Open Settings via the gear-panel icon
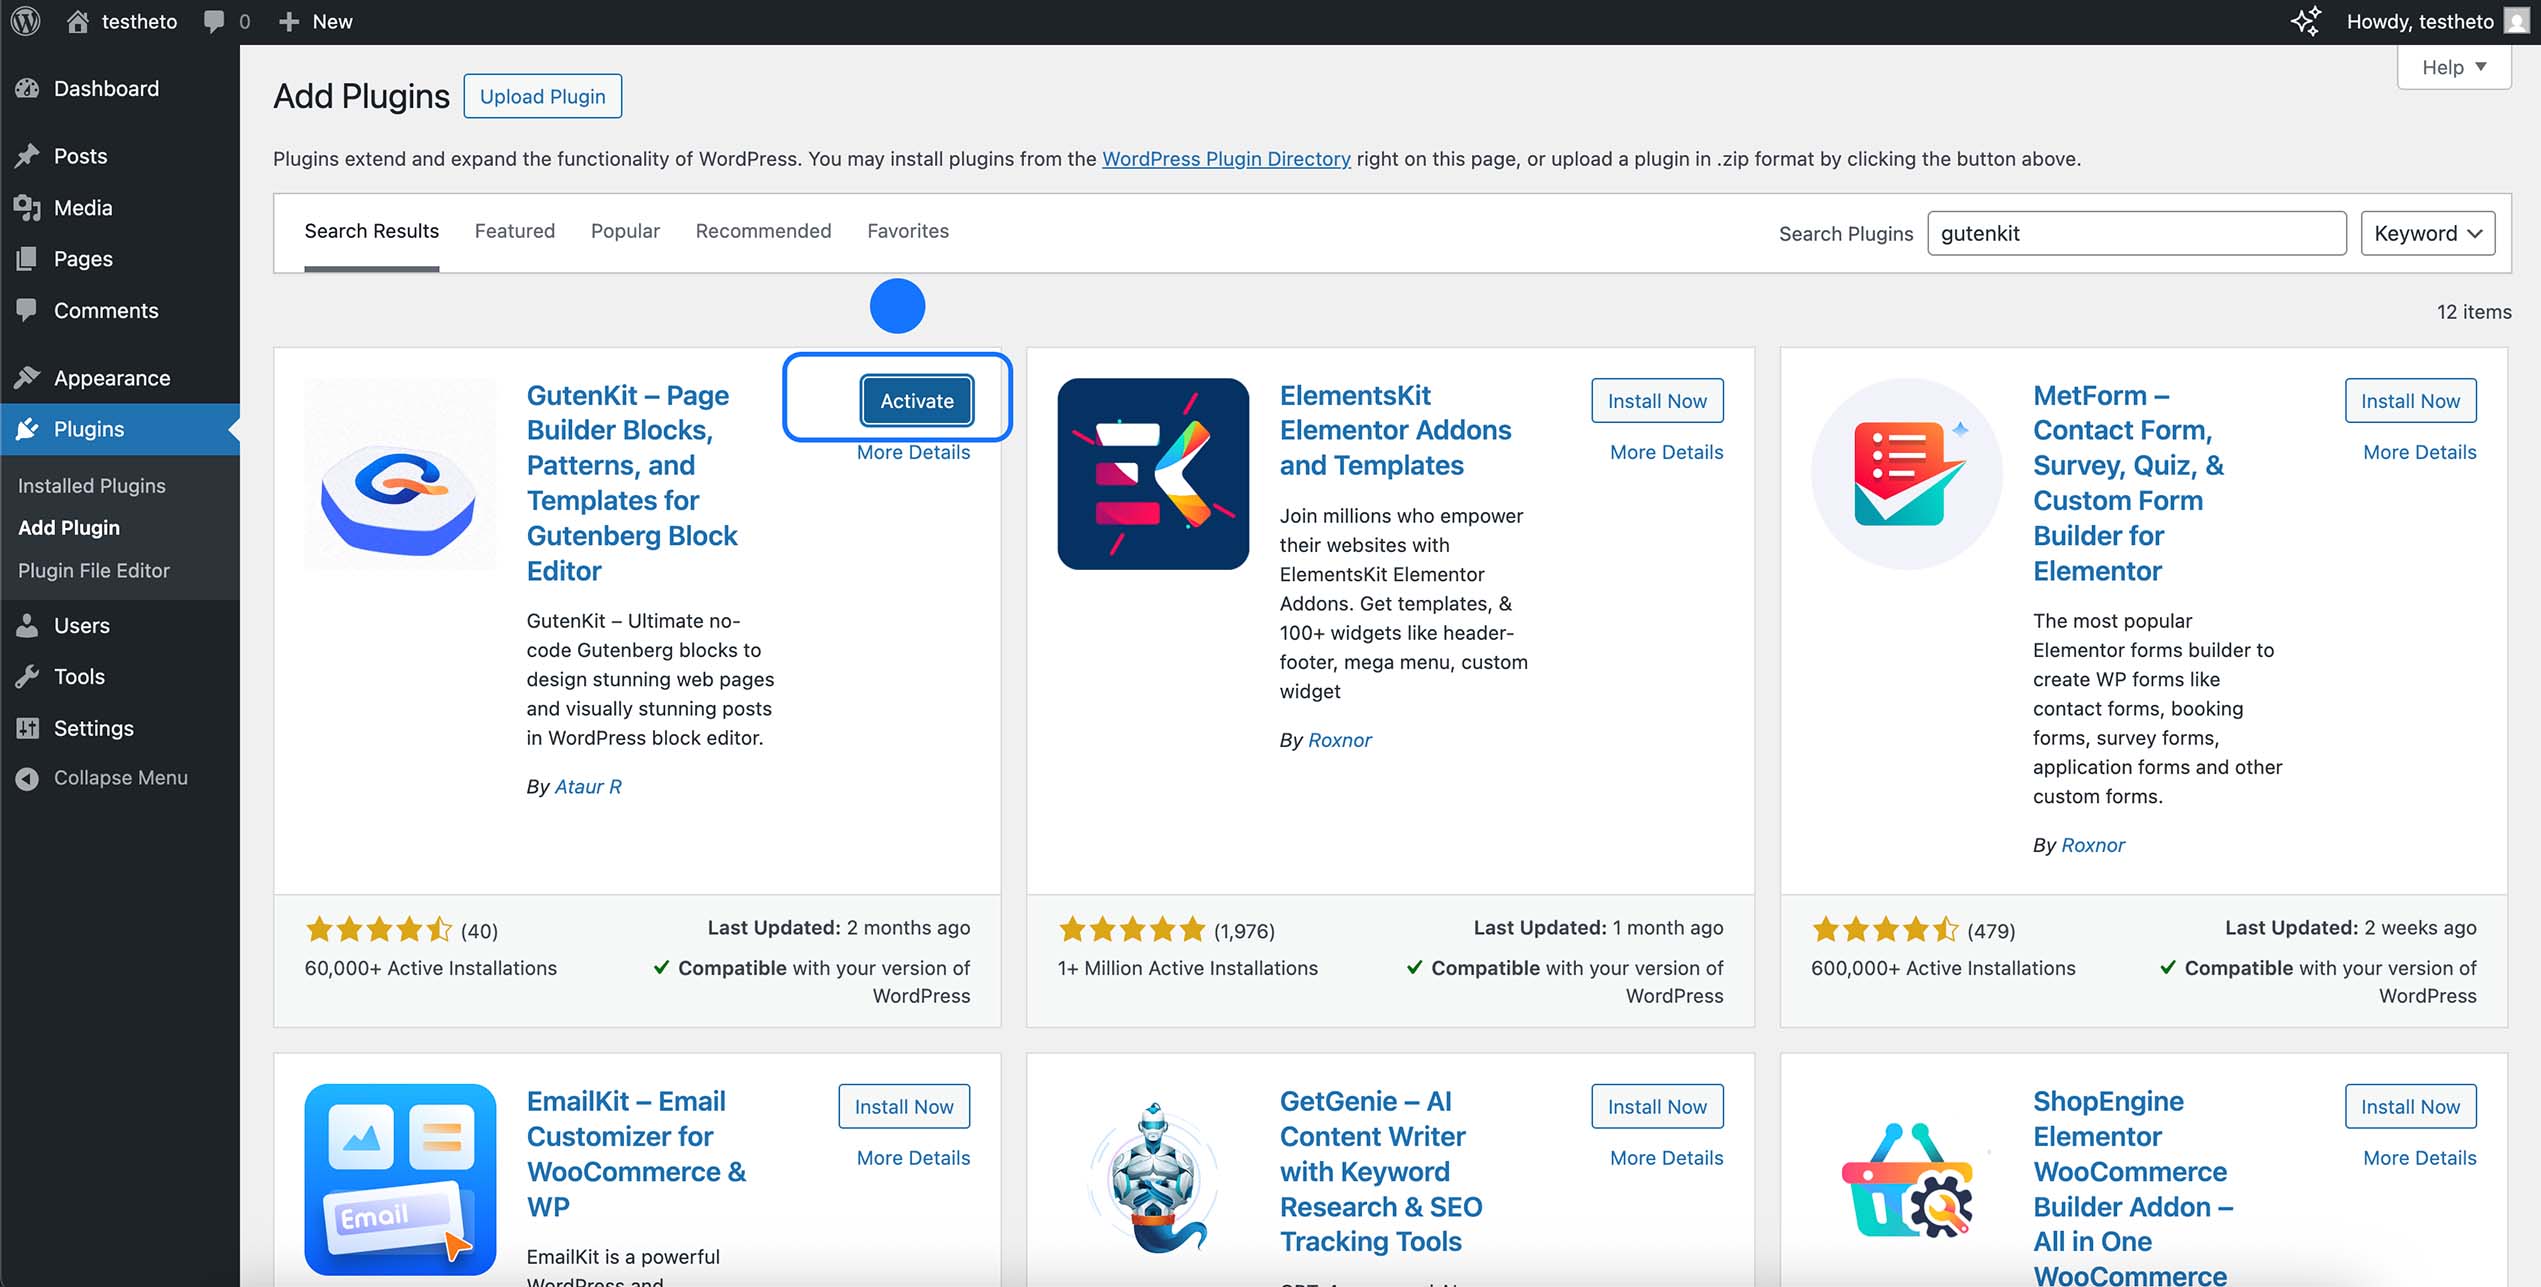Screen dimensions: 2541x1287 point(28,728)
